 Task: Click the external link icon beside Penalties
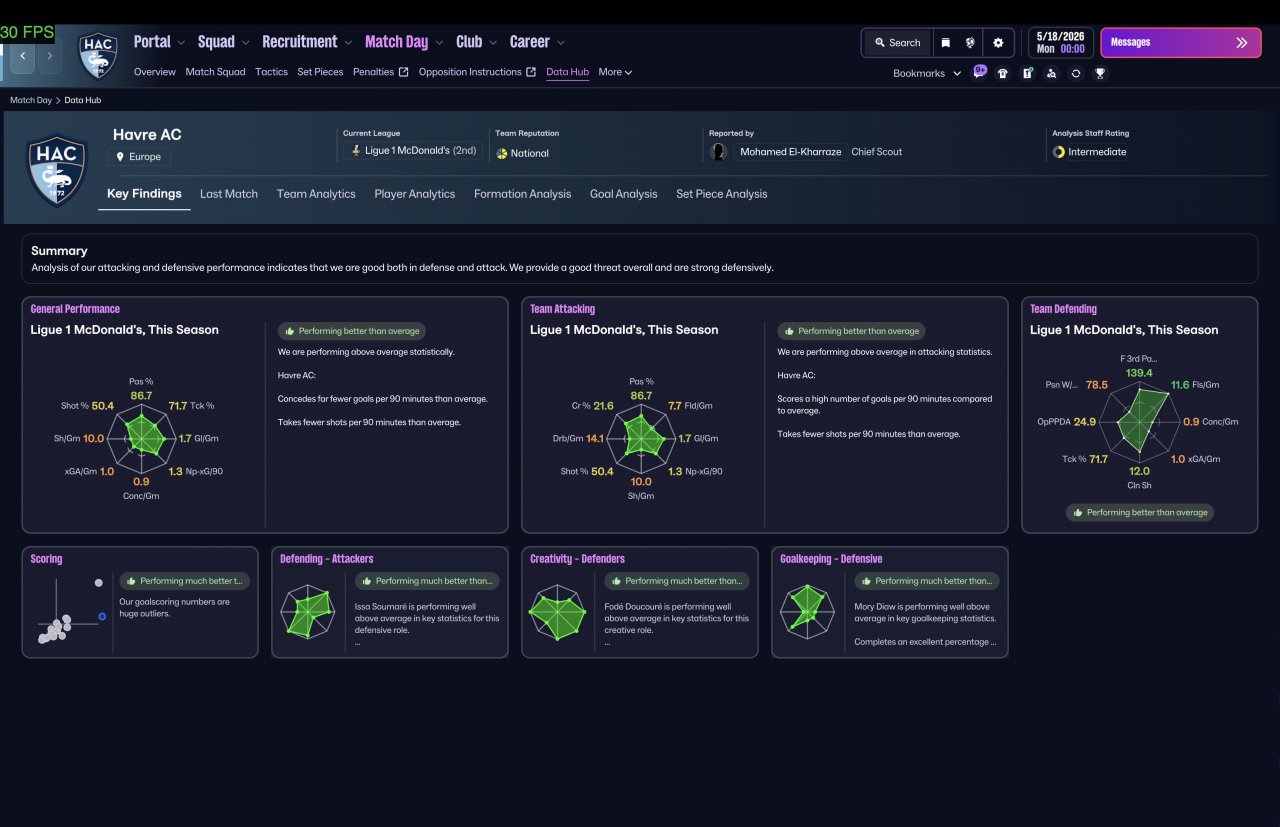point(403,72)
